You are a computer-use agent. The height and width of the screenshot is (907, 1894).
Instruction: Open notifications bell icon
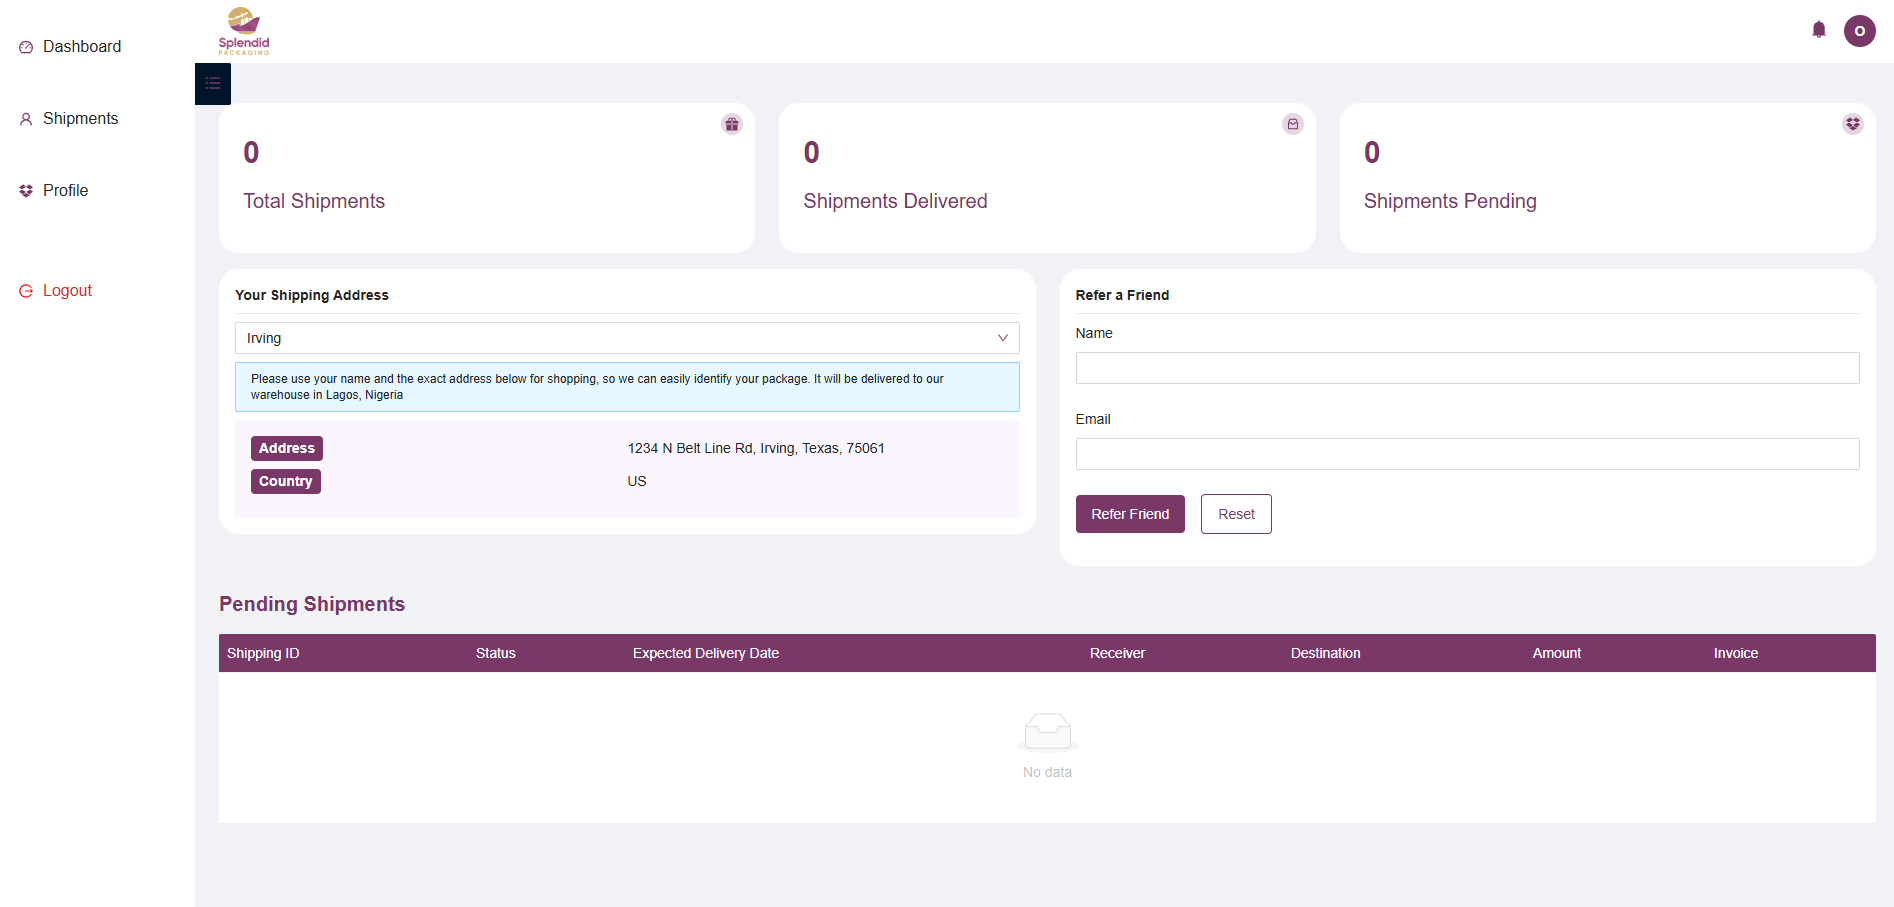point(1819,30)
